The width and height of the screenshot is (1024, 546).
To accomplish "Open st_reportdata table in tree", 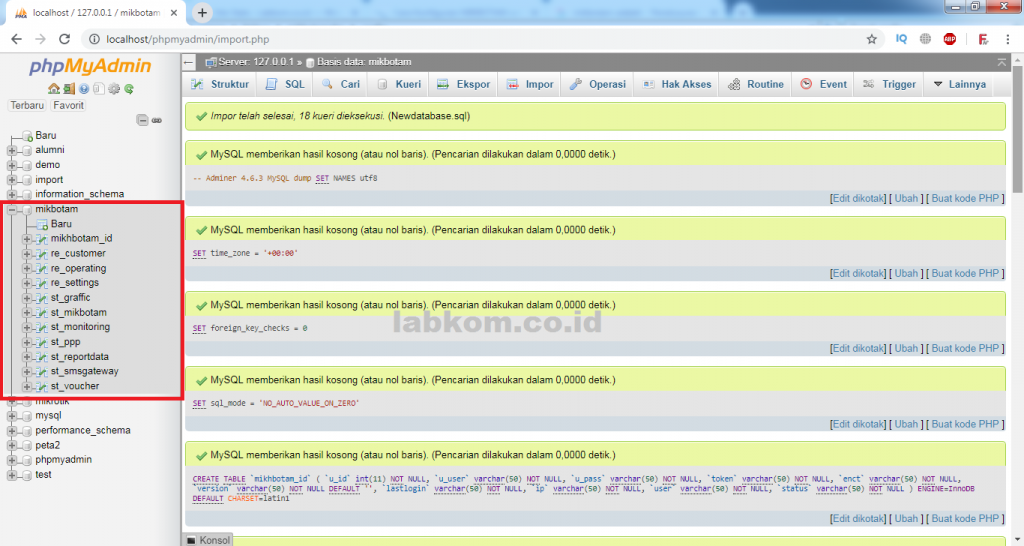I will (x=80, y=357).
